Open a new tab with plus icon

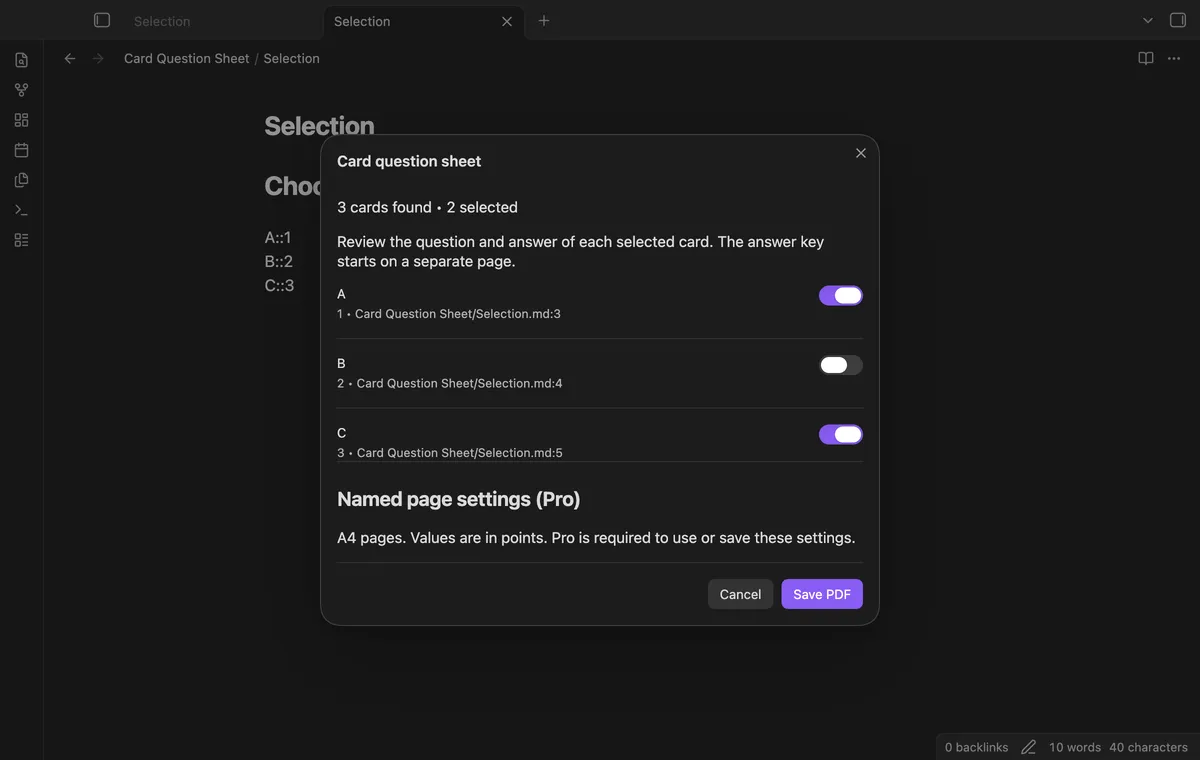pos(544,20)
